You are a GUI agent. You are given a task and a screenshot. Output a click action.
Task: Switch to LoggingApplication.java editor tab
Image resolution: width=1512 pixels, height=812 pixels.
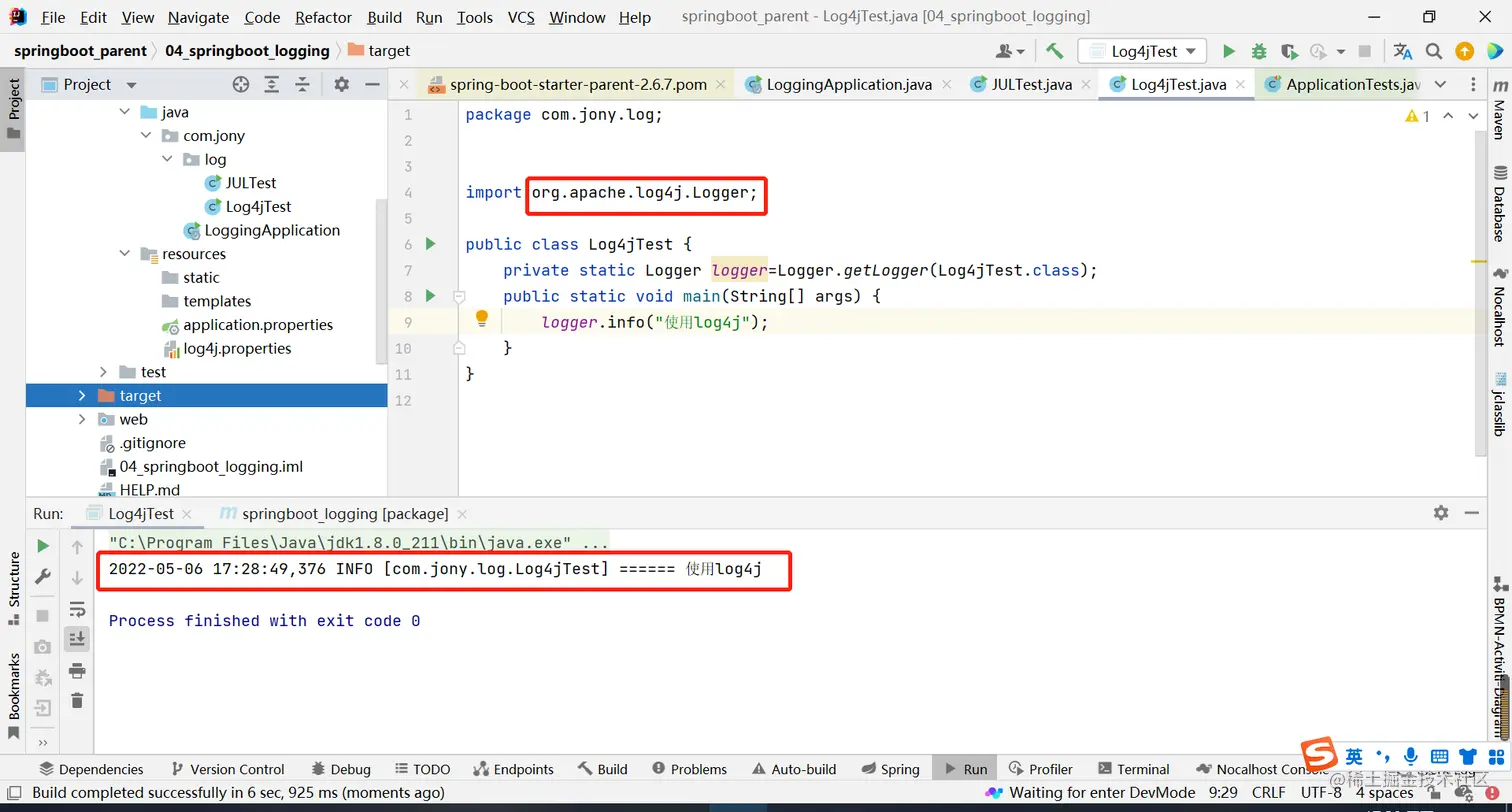coord(848,85)
